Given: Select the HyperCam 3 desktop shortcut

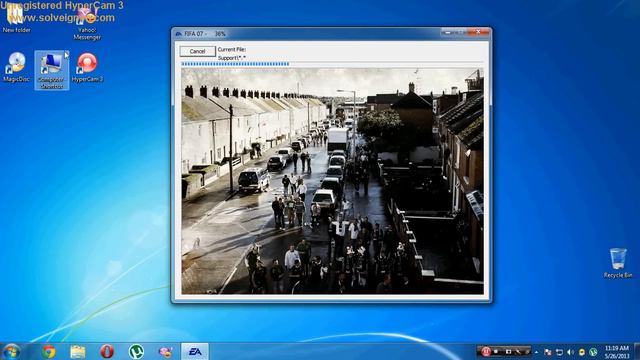Looking at the screenshot, I should [87, 68].
